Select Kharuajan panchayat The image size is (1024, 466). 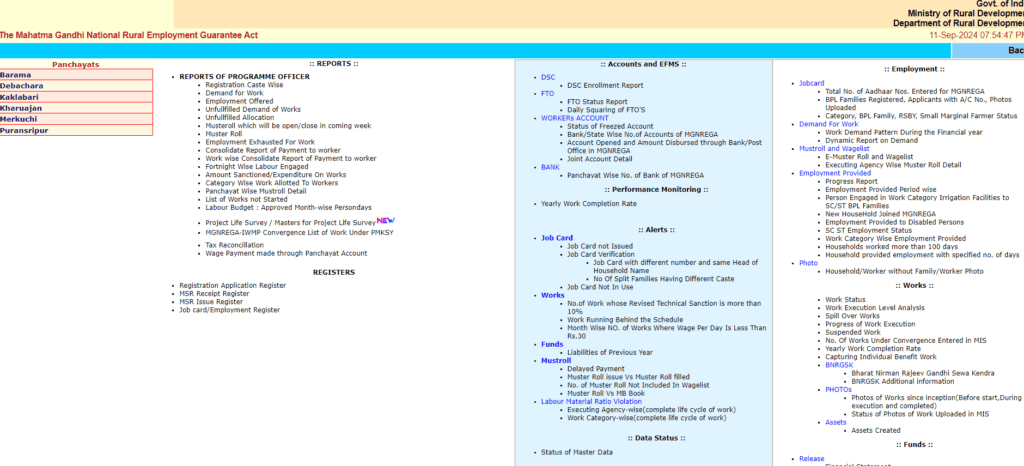click(x=22, y=108)
